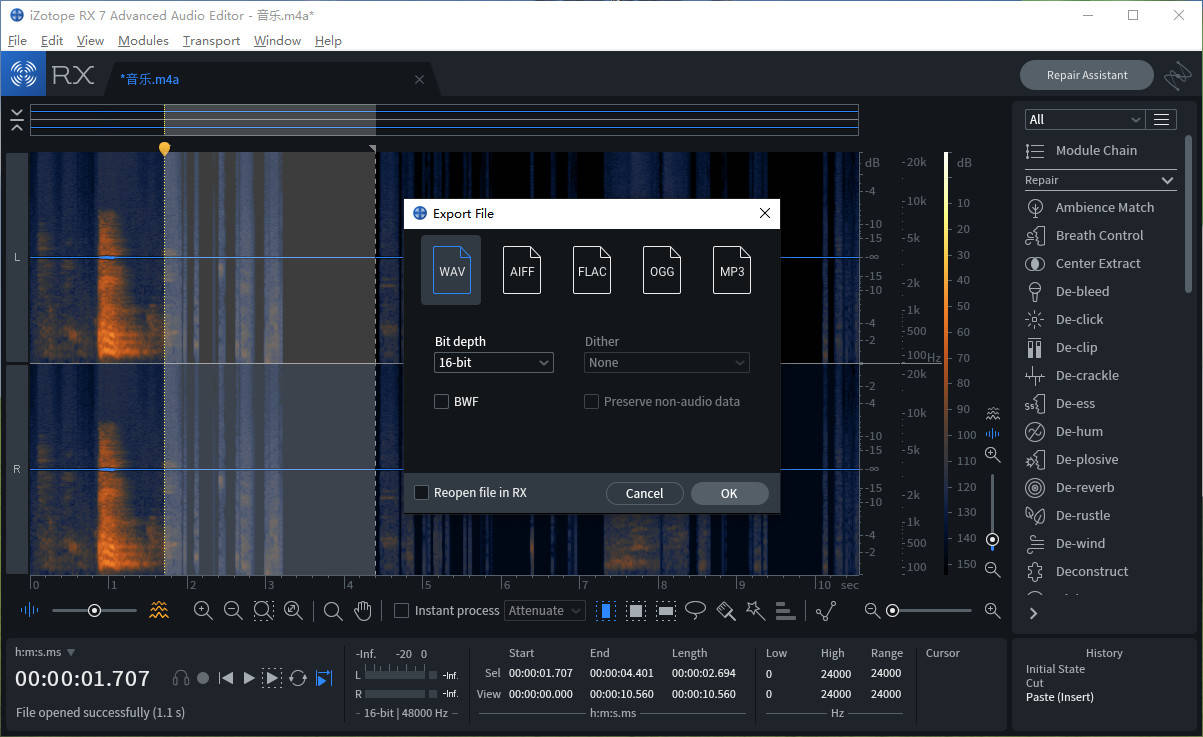Activate the grab hand tool
This screenshot has height=737, width=1203.
point(363,610)
